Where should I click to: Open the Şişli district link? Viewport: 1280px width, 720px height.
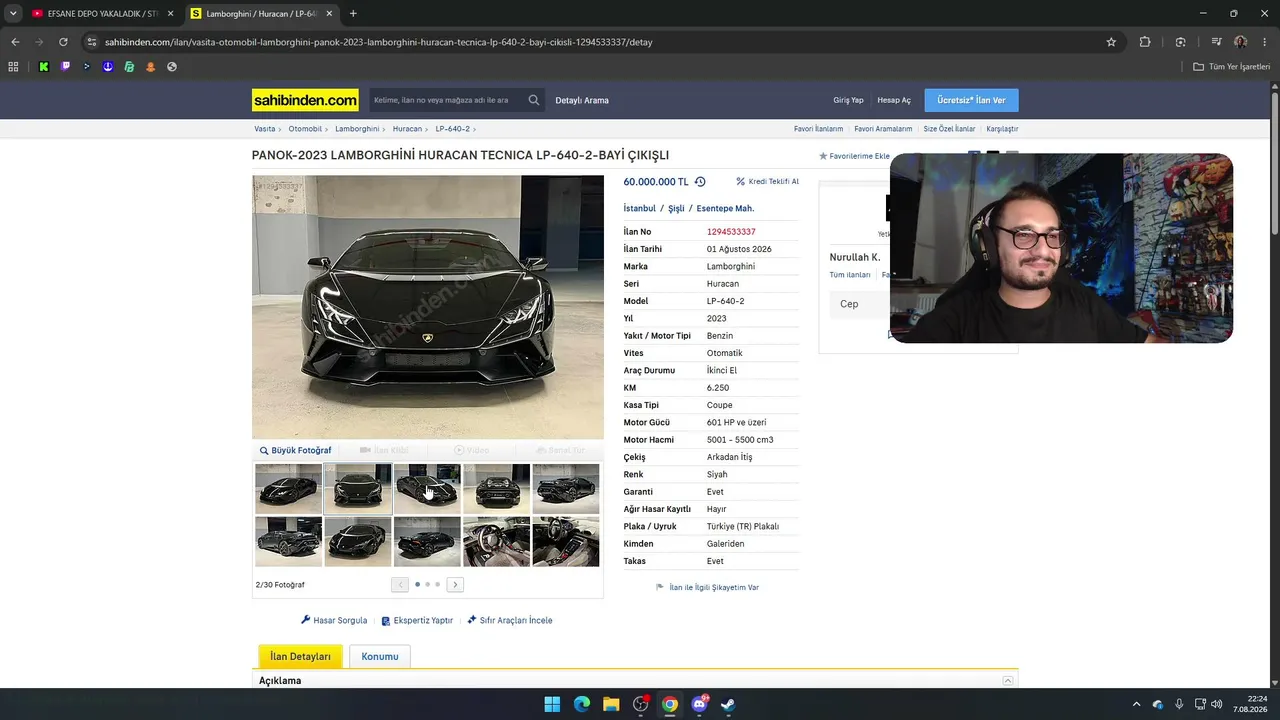coord(676,208)
